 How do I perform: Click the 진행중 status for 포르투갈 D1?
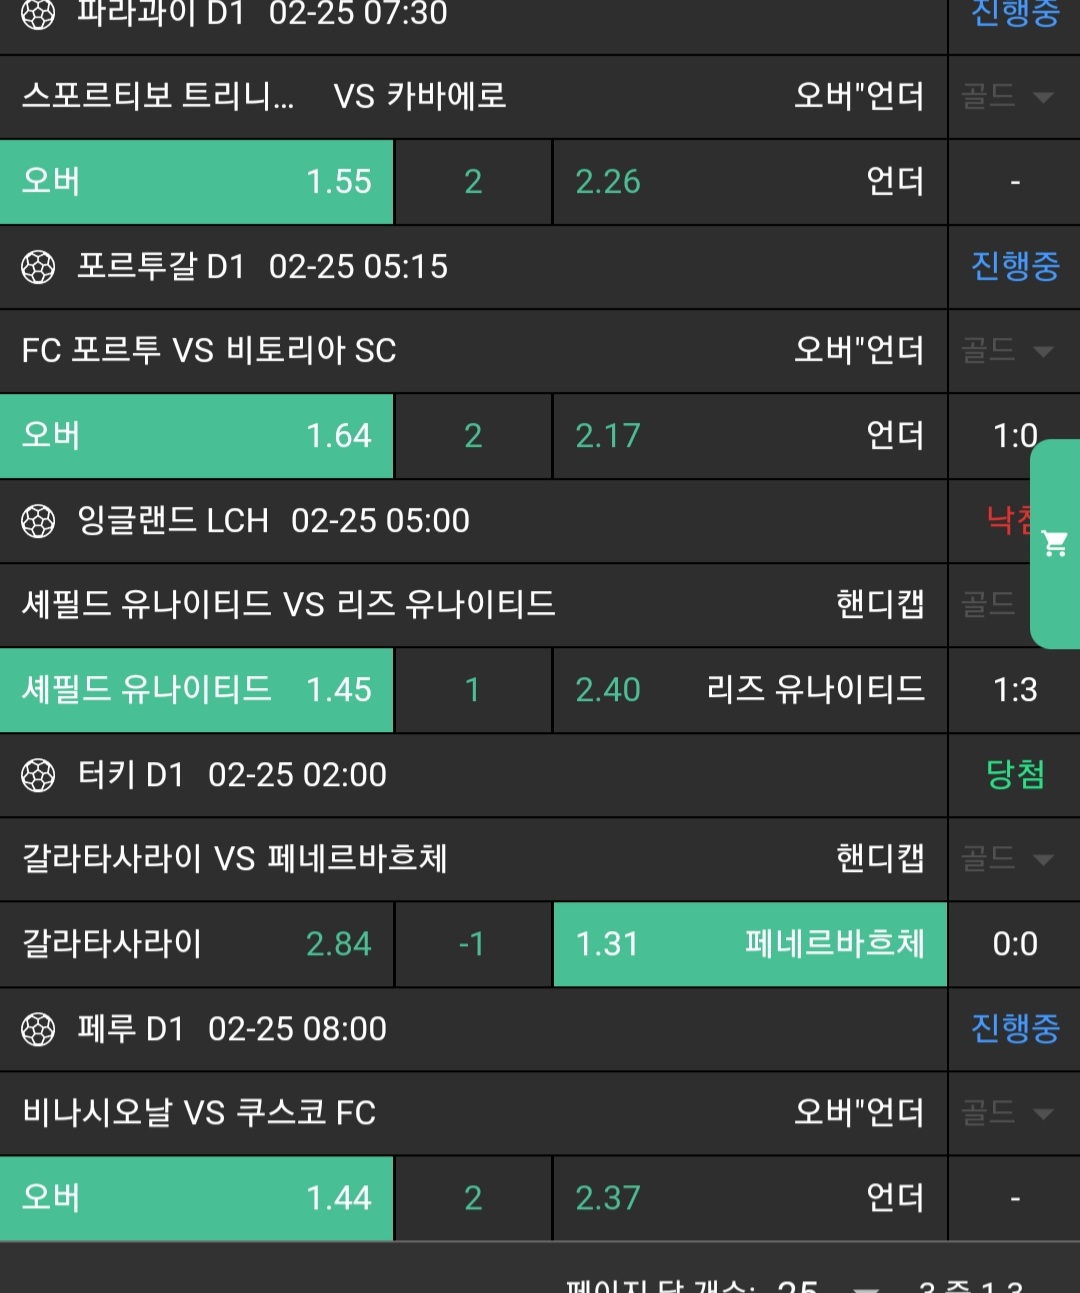tap(1014, 267)
